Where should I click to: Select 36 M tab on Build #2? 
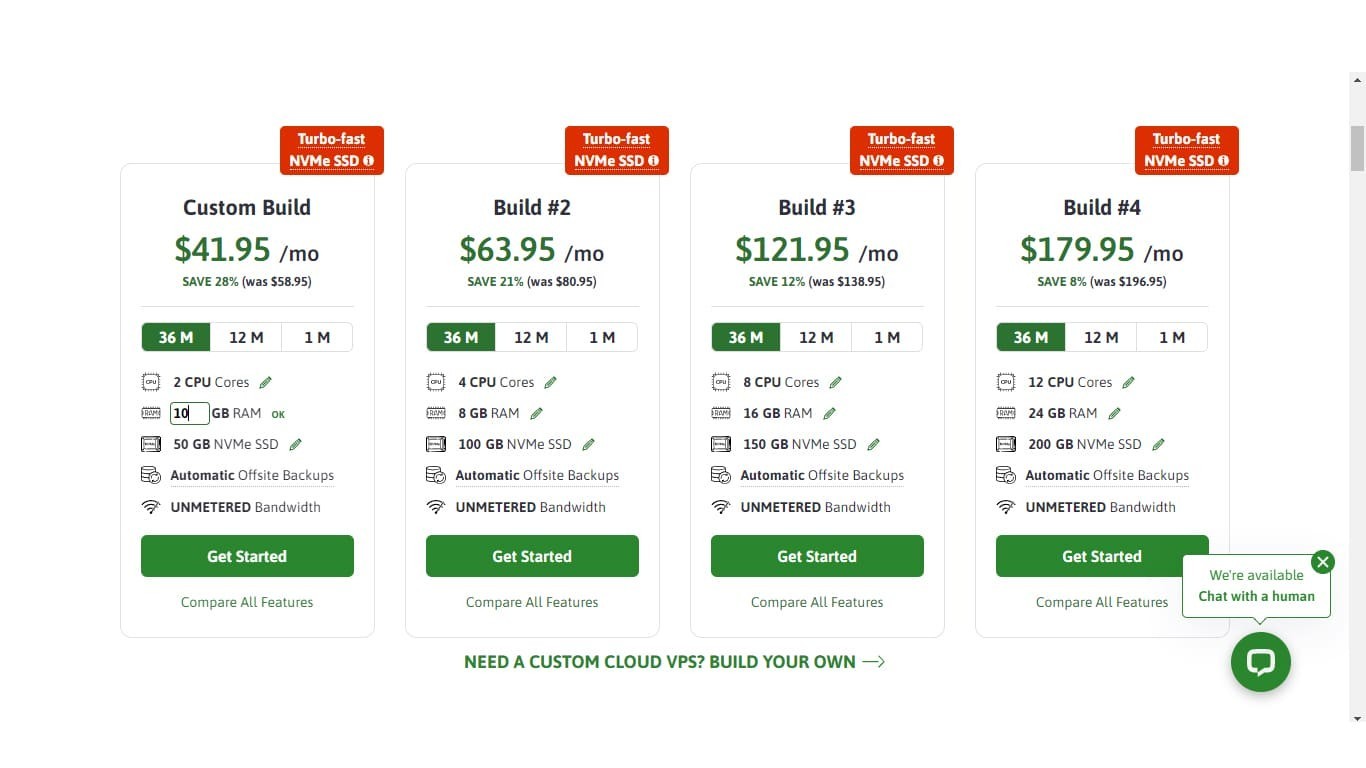tap(461, 337)
